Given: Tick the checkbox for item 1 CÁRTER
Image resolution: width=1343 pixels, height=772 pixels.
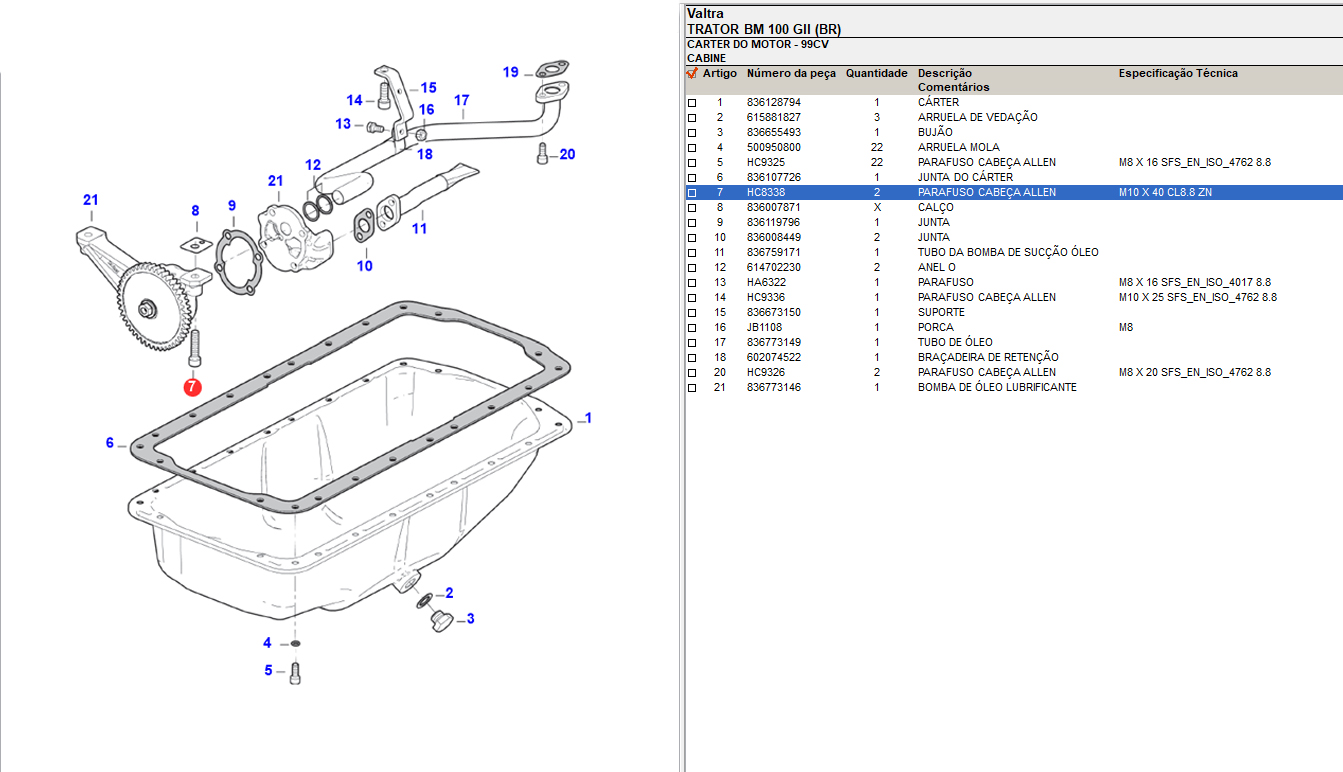Looking at the screenshot, I should pos(692,103).
